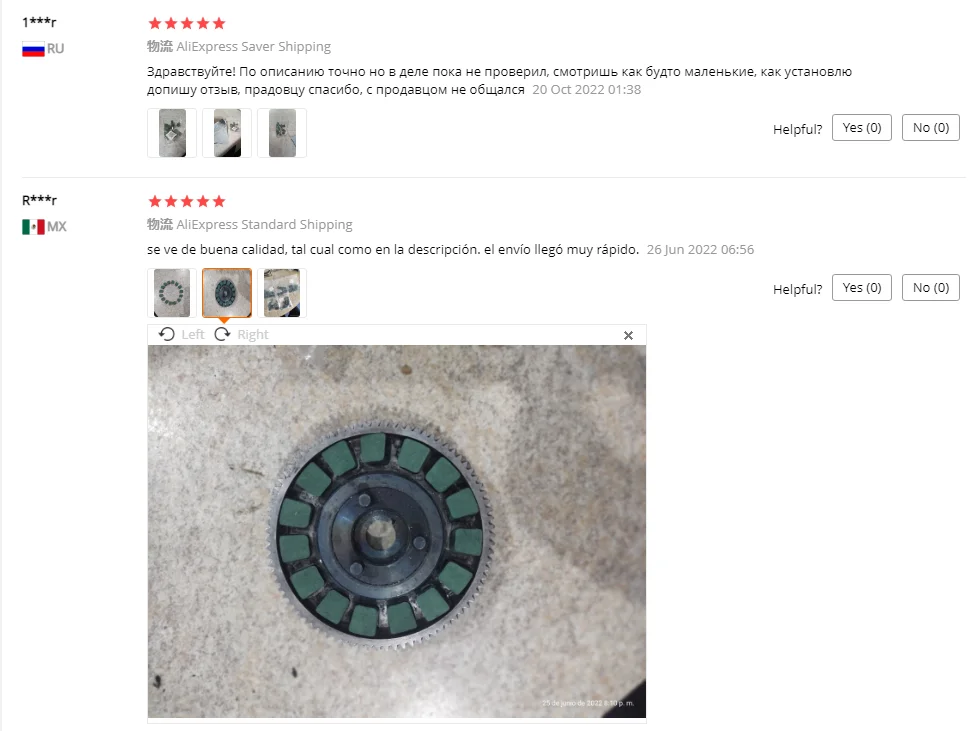Mark the RU review unhelpful: No (0)

point(931,127)
